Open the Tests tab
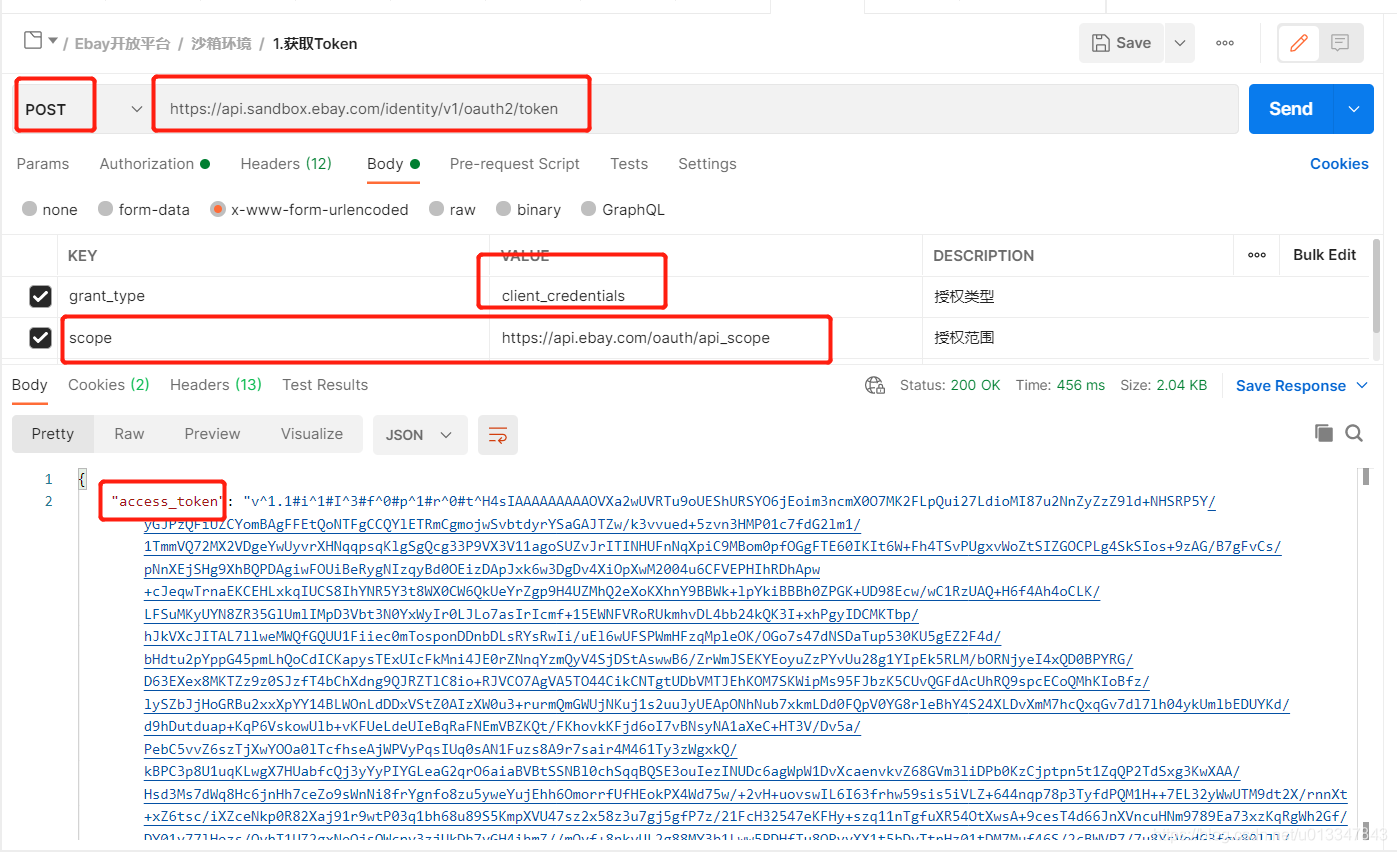The height and width of the screenshot is (853, 1397). click(x=629, y=164)
